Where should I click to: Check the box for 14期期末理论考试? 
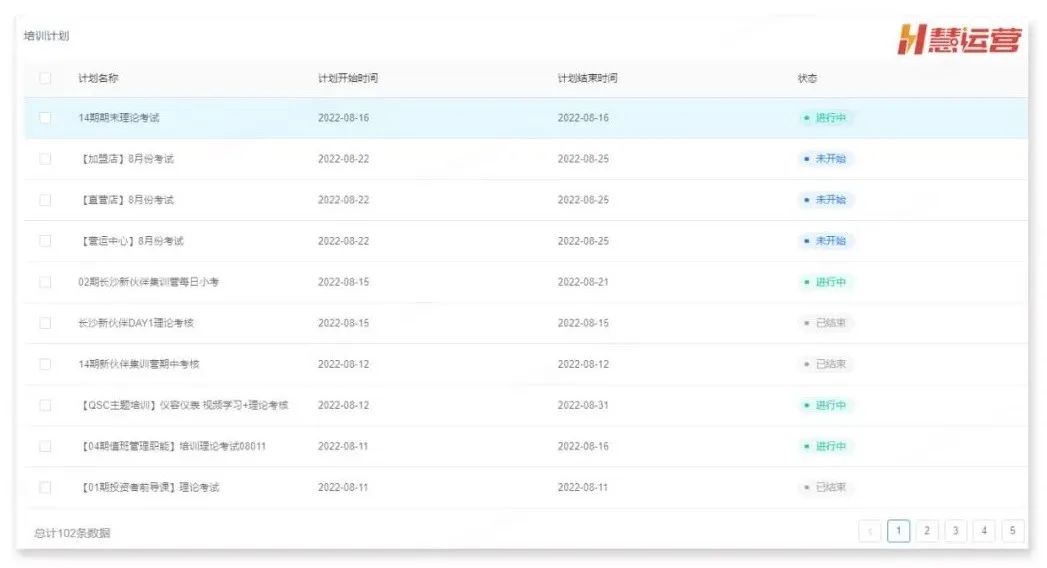click(45, 118)
